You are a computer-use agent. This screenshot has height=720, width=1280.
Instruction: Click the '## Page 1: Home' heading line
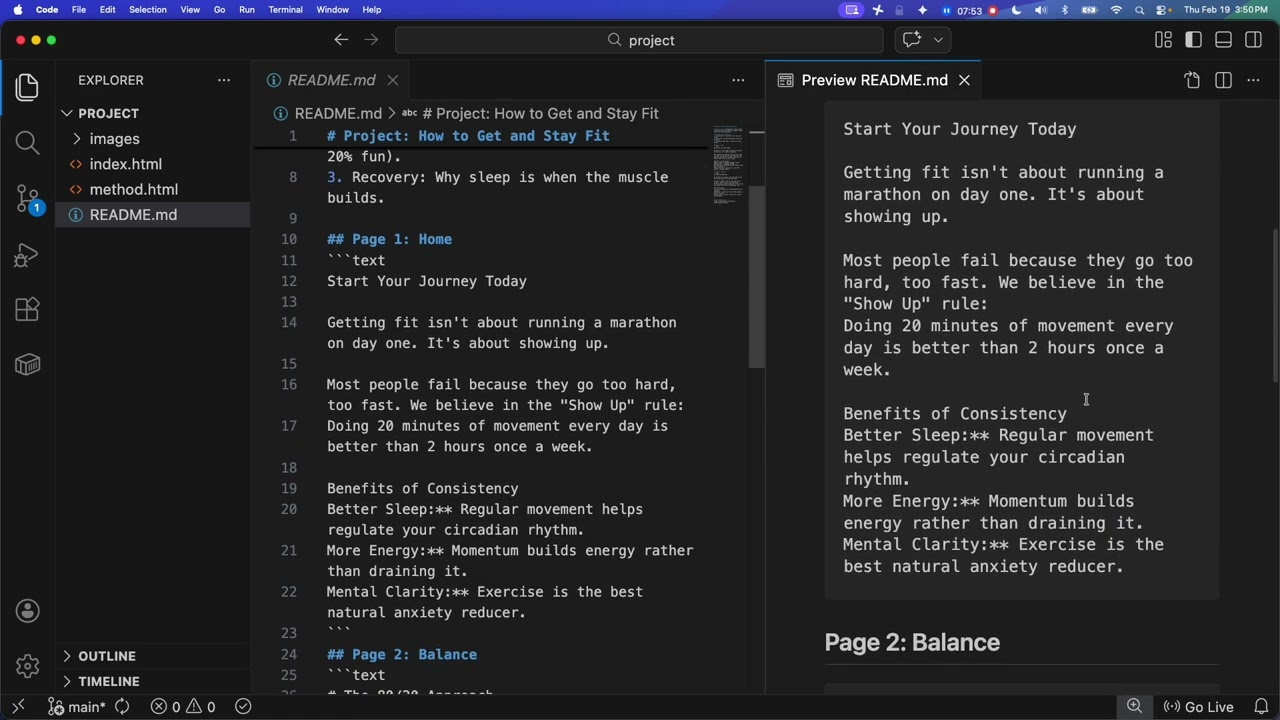tap(389, 239)
